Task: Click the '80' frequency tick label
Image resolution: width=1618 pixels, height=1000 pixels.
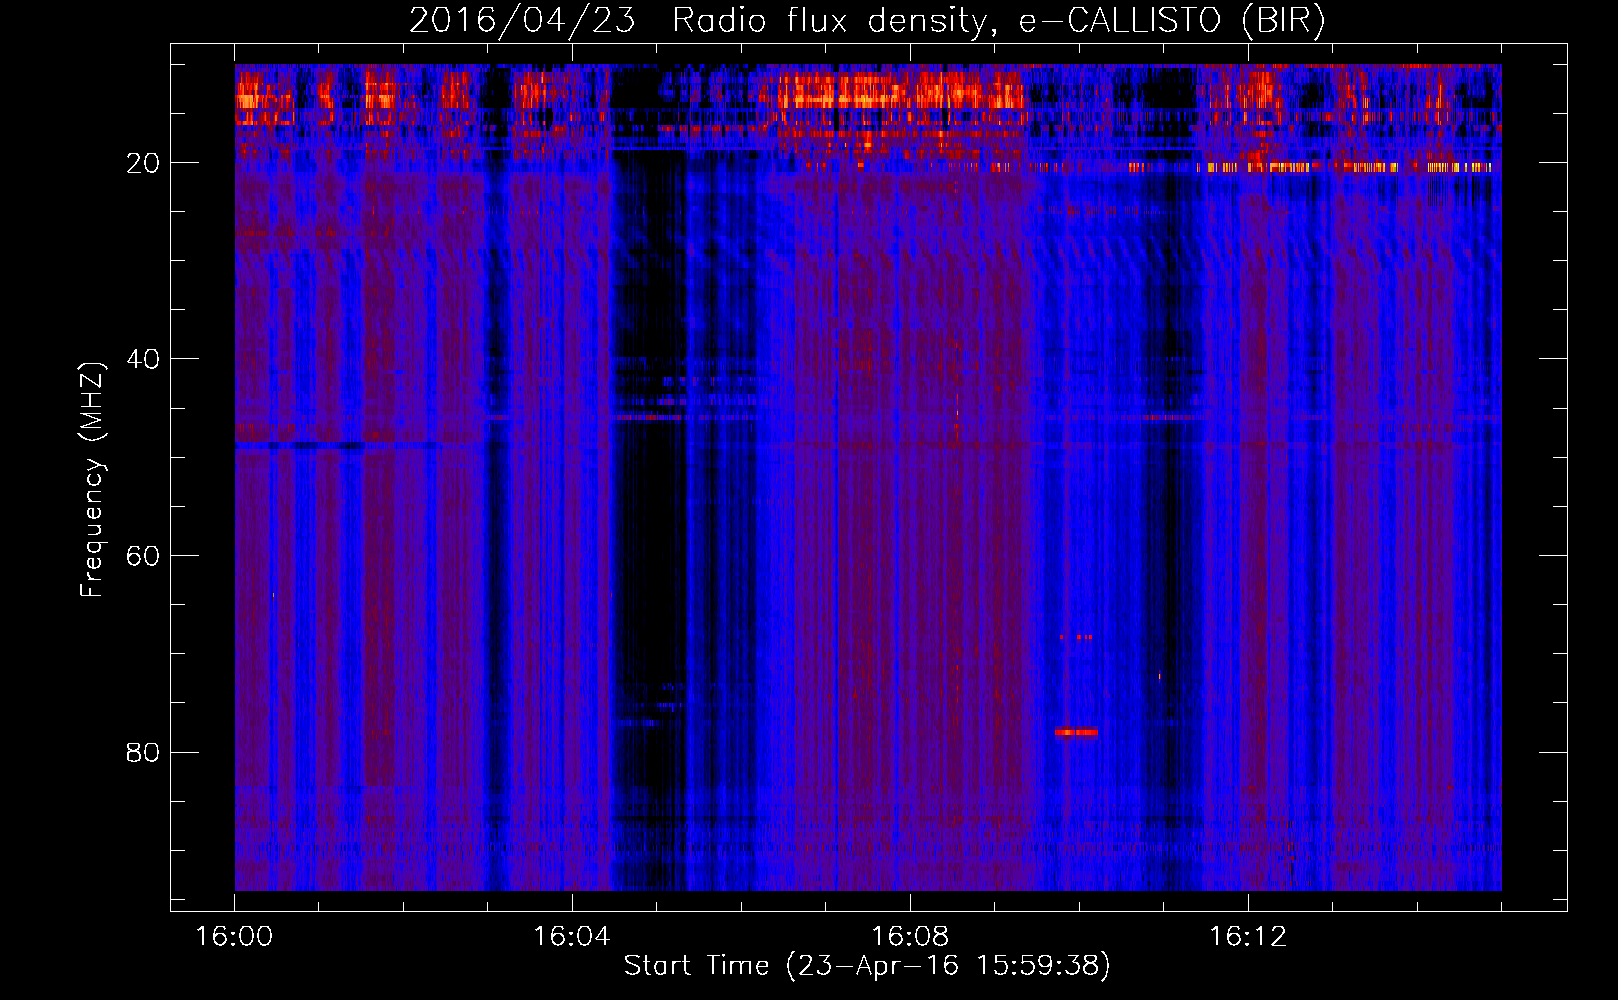Action: tap(144, 752)
